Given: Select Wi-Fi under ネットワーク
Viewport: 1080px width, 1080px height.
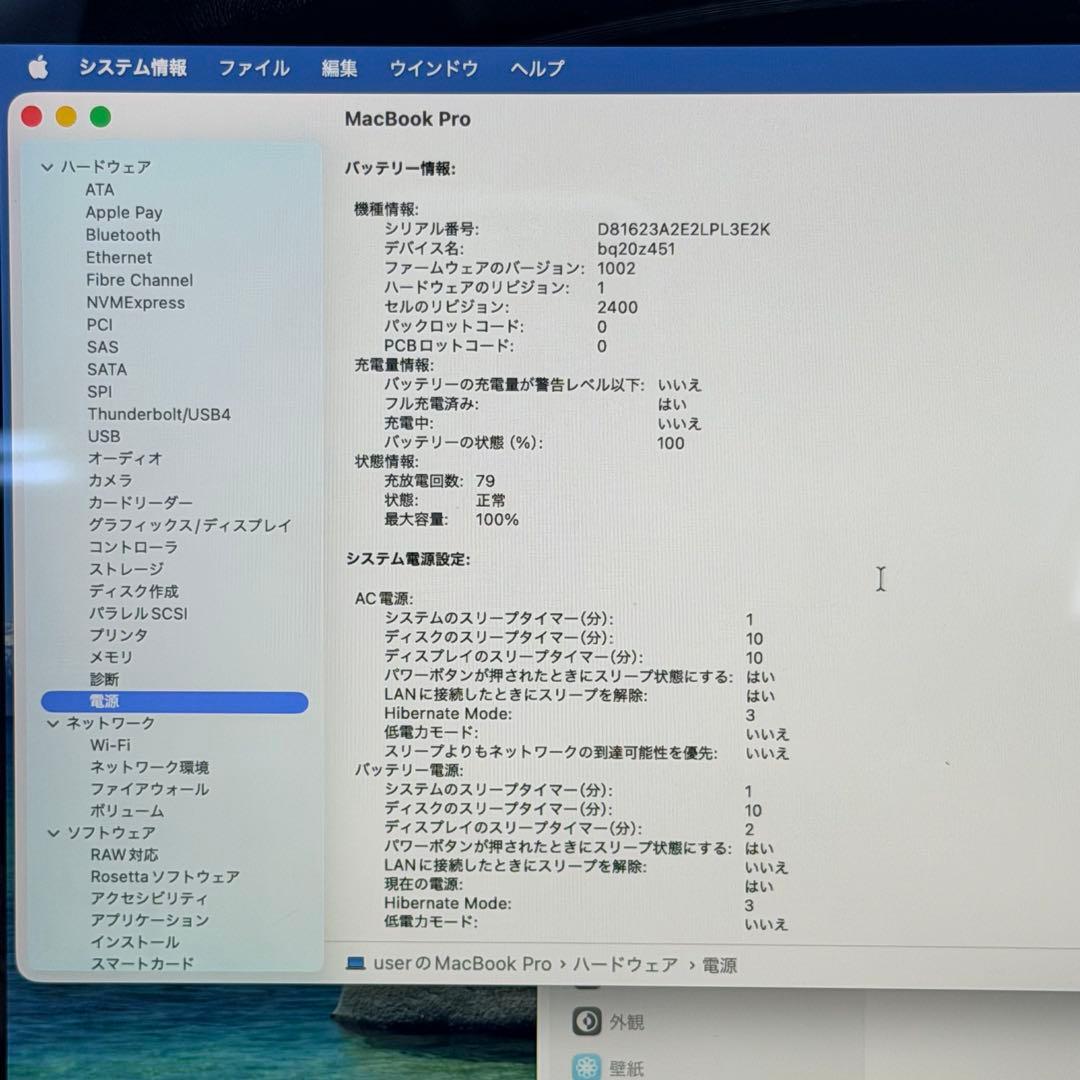Looking at the screenshot, I should point(112,745).
